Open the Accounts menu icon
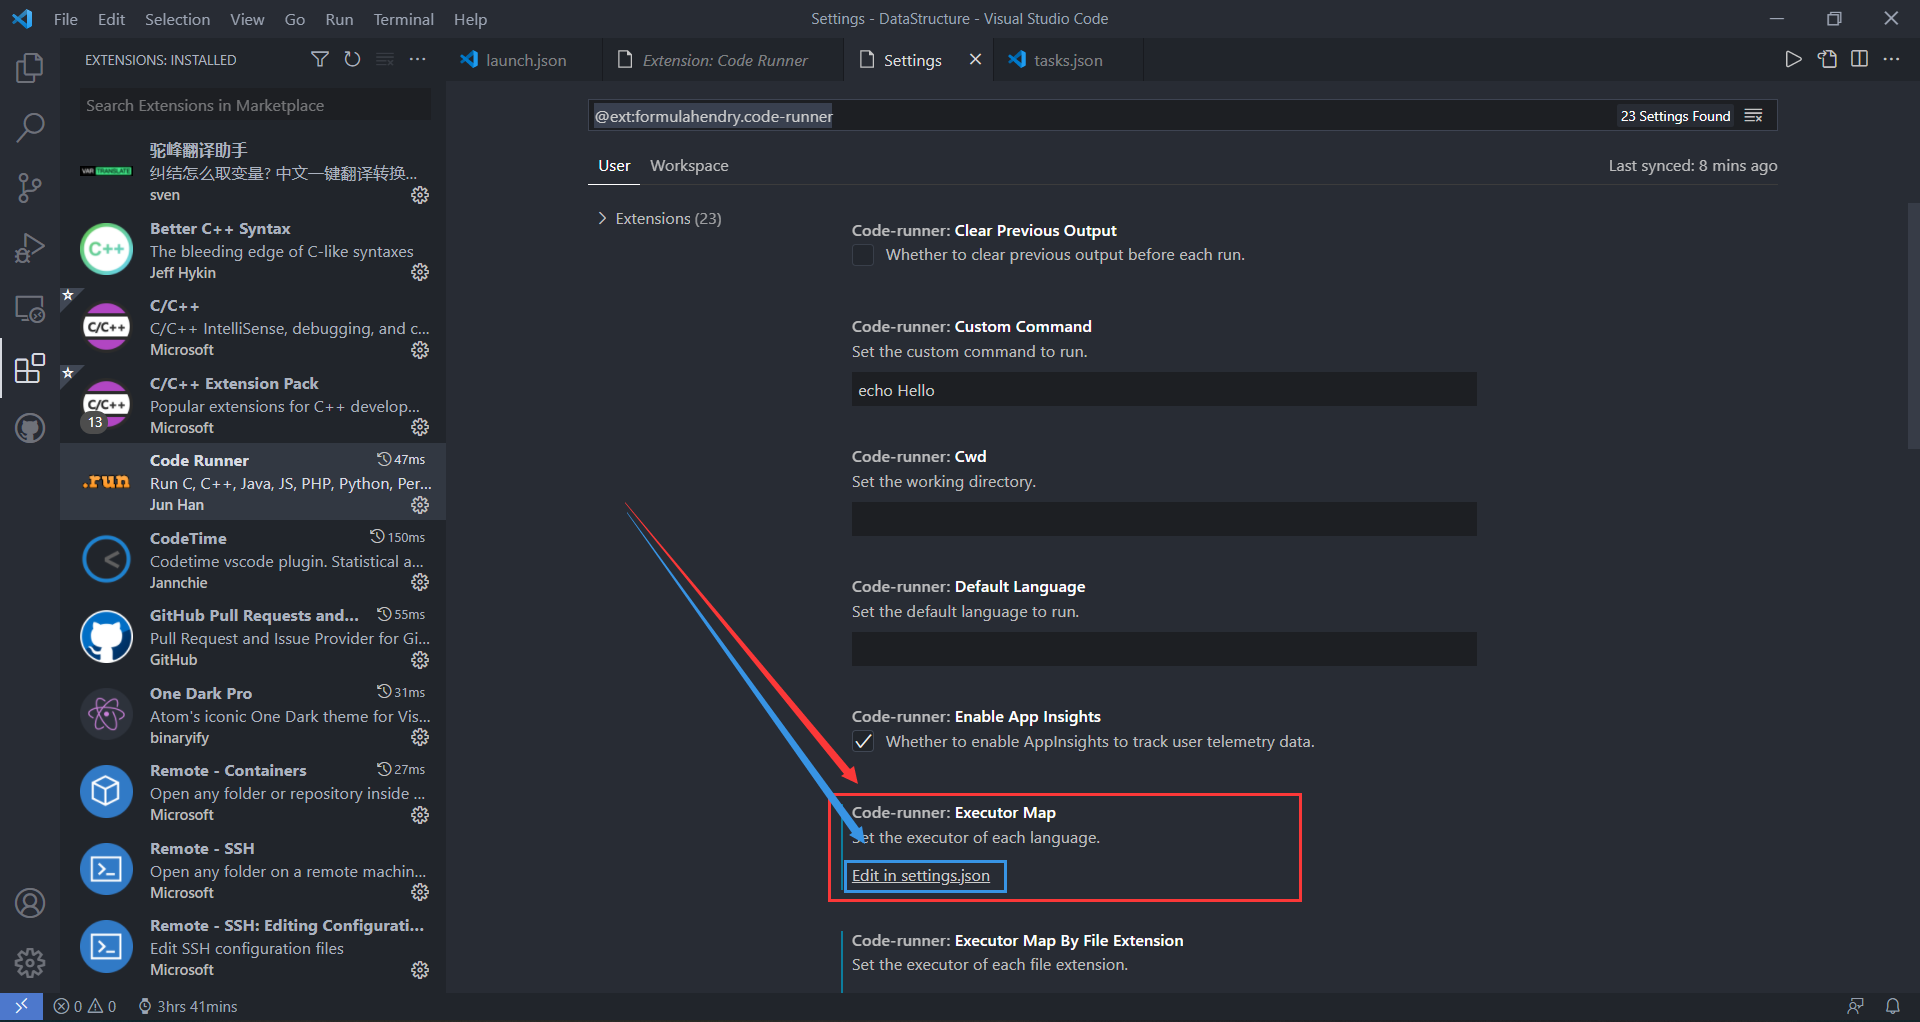 (x=30, y=903)
